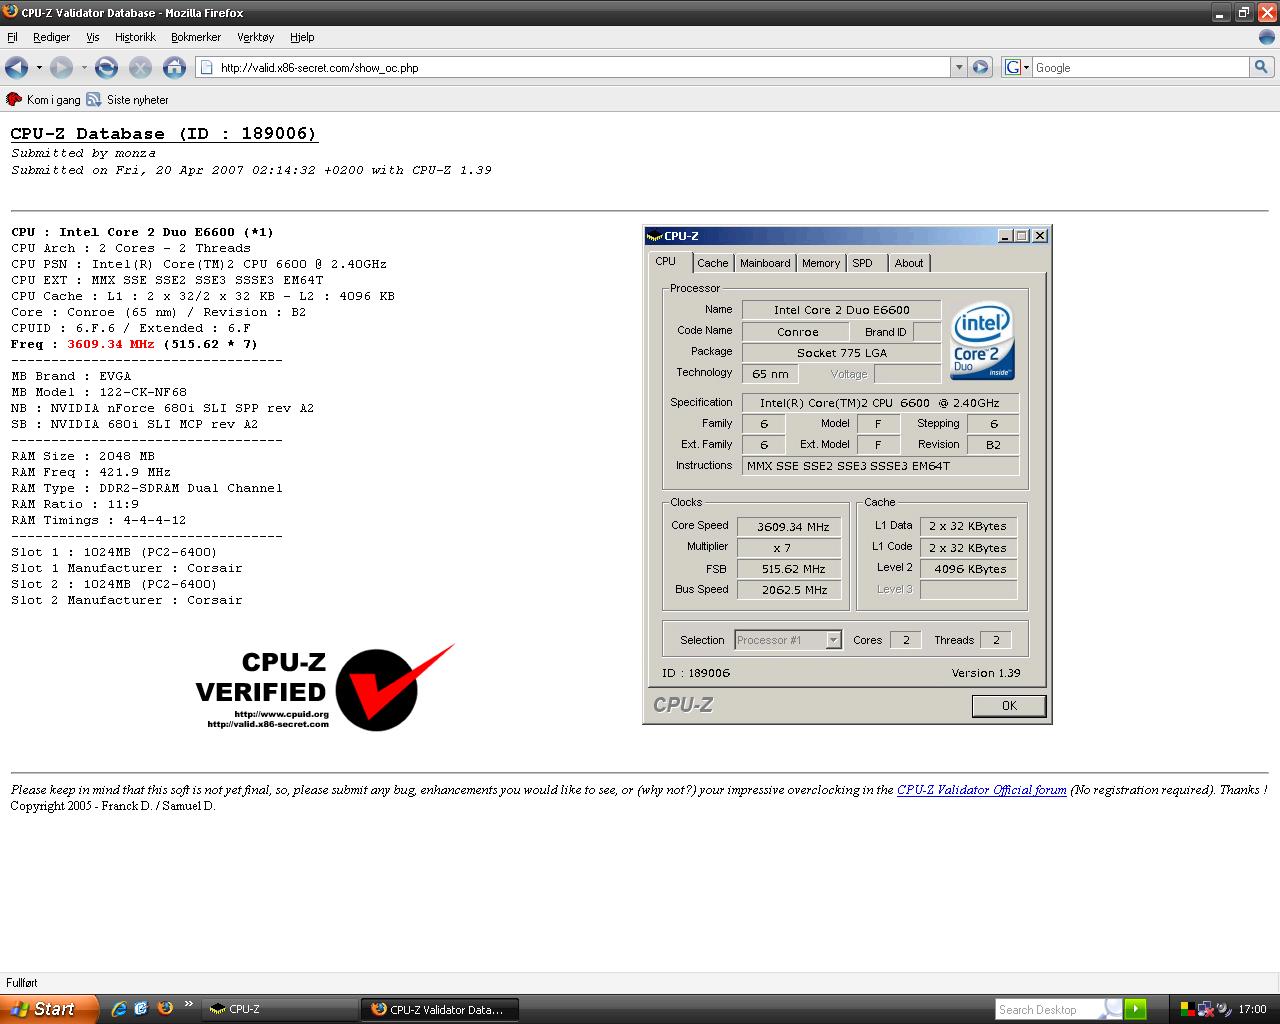The height and width of the screenshot is (1024, 1280).
Task: Click the search magnifier in Google box
Action: point(1261,67)
